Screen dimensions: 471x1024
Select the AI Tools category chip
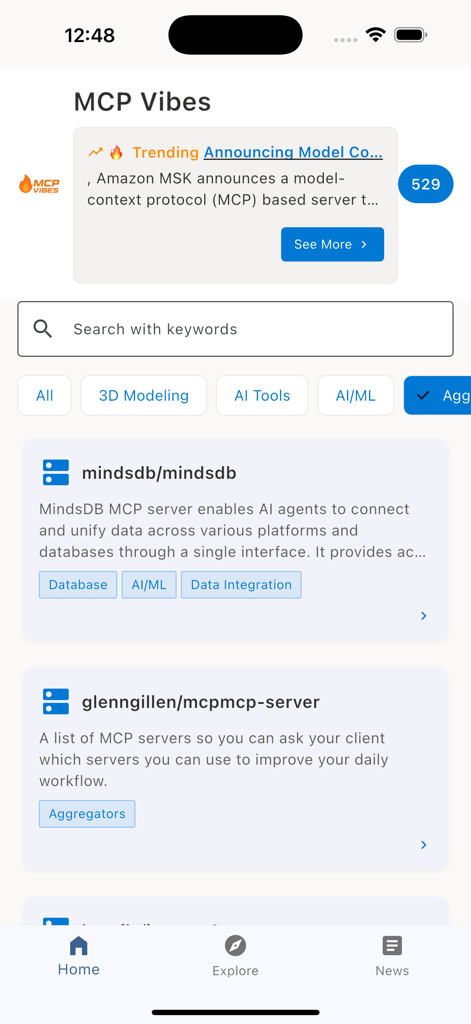pyautogui.click(x=262, y=395)
